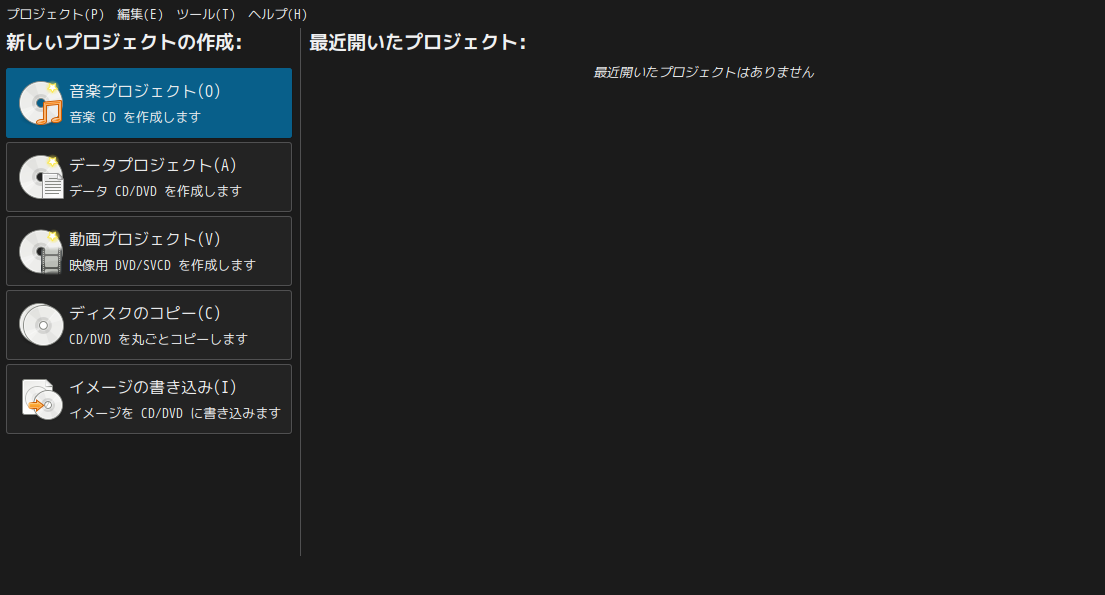Click the 最近開いたプロジェクトはありません message

pyautogui.click(x=703, y=72)
